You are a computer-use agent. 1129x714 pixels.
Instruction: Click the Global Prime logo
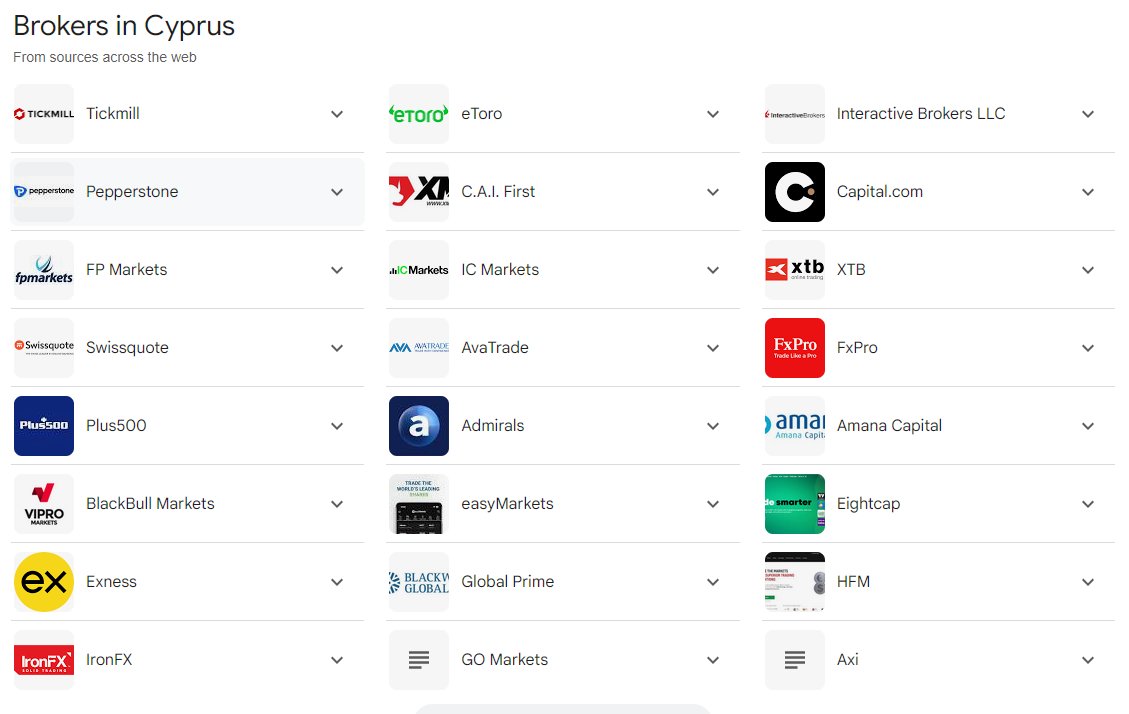pos(419,582)
